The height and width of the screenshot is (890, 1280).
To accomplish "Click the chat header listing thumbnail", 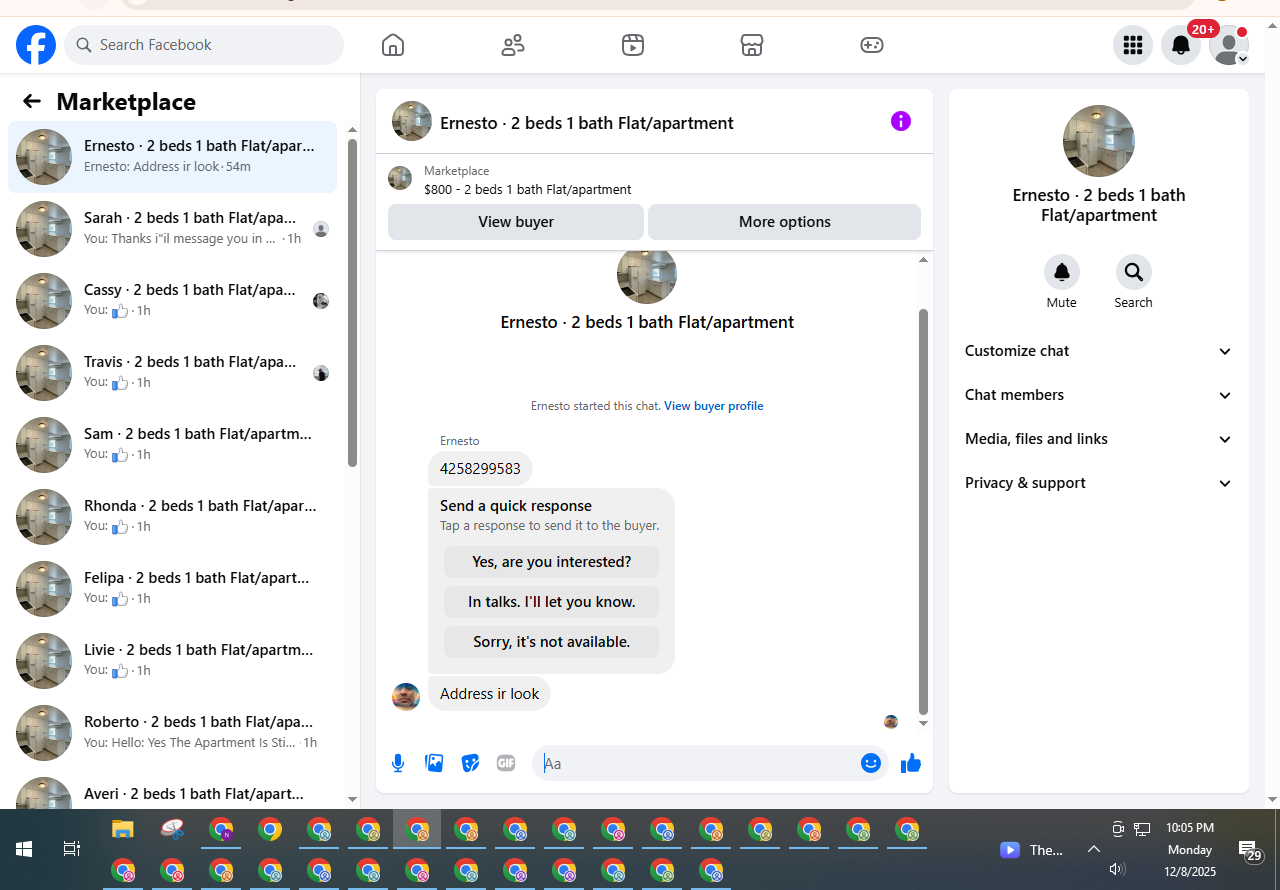I will pyautogui.click(x=412, y=121).
